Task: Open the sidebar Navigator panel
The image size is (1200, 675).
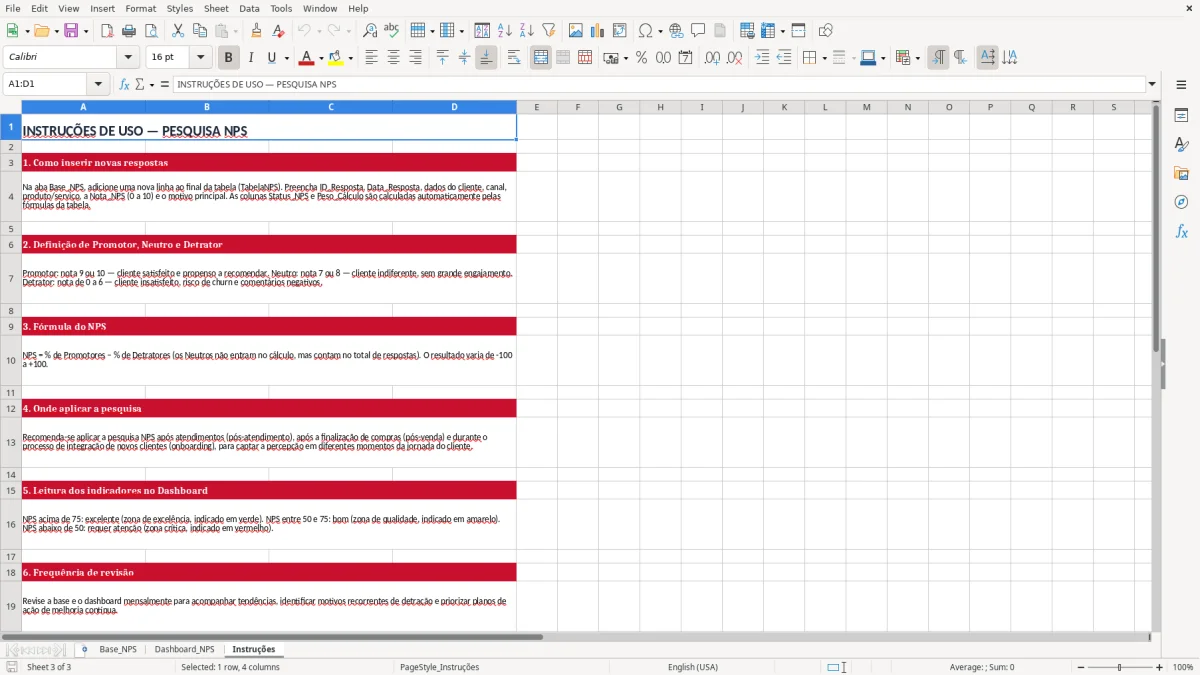Action: (1181, 203)
